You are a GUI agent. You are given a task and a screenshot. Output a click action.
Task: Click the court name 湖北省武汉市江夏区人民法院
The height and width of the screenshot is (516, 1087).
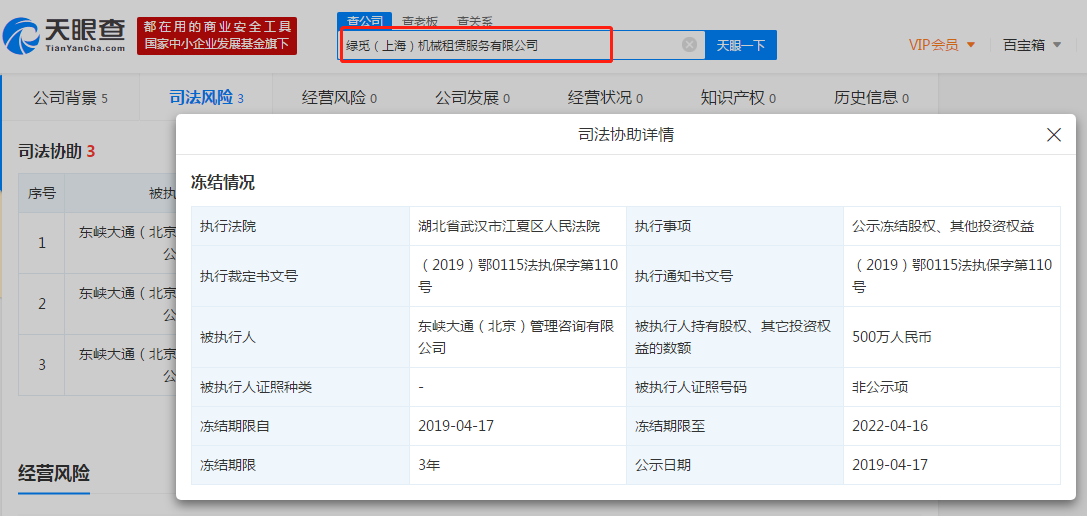[x=509, y=226]
